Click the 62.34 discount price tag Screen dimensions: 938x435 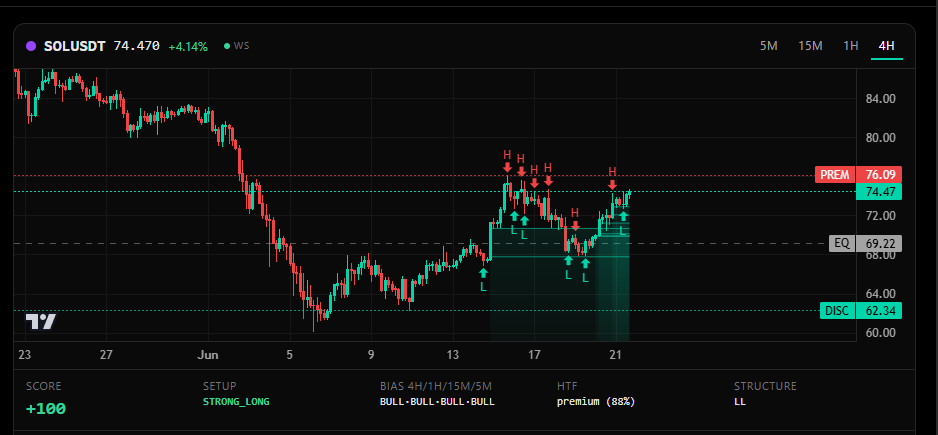(x=879, y=311)
